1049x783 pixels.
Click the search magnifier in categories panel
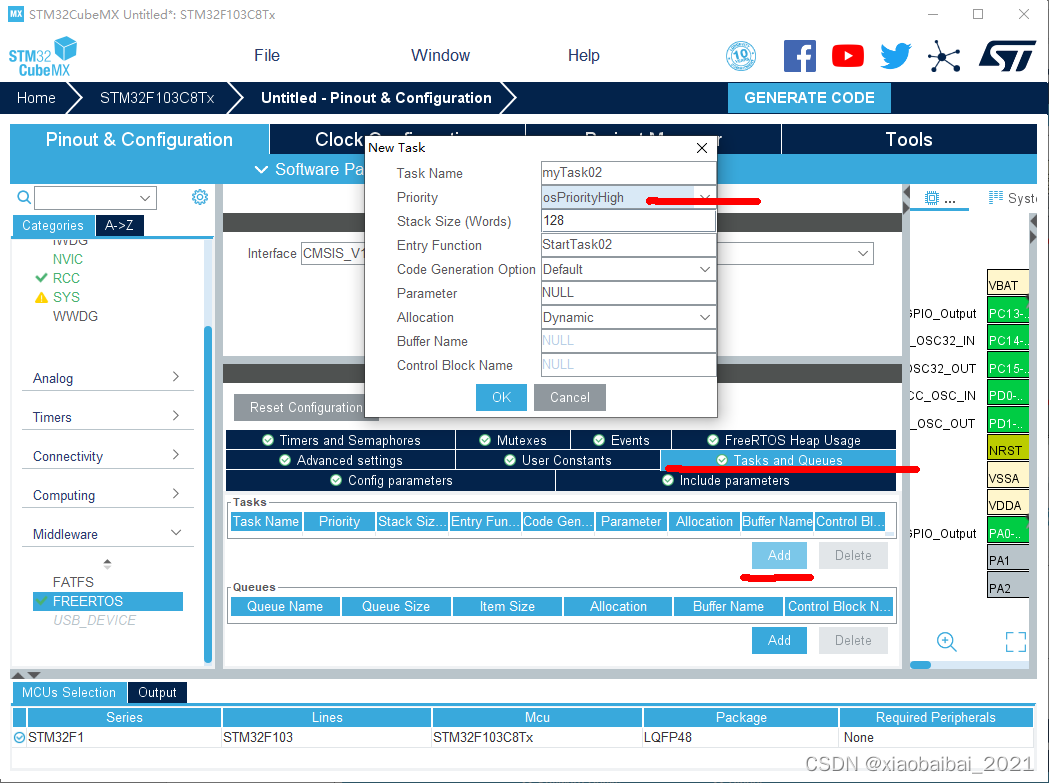pyautogui.click(x=24, y=197)
